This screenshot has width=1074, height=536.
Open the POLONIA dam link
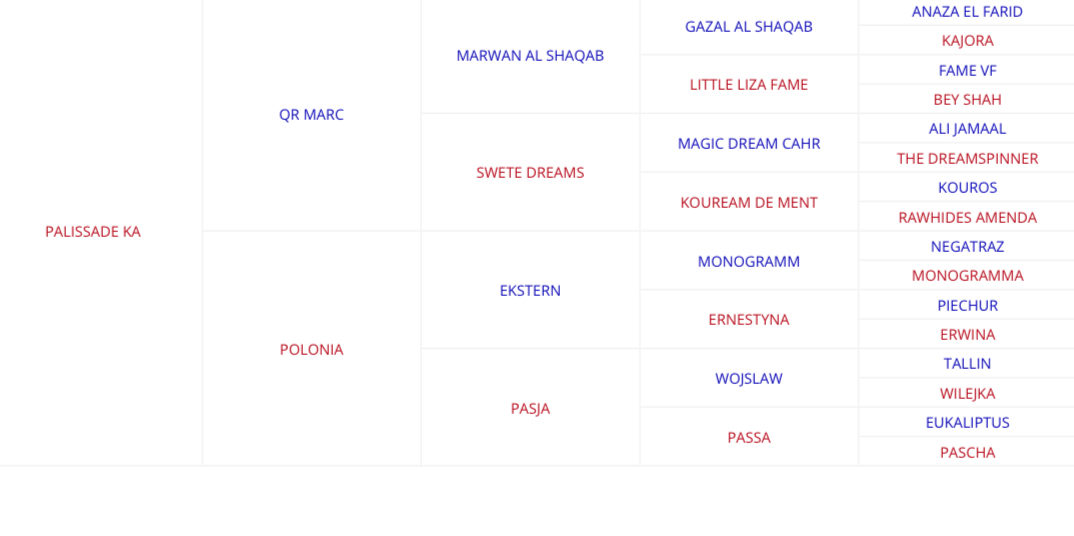click(x=311, y=350)
